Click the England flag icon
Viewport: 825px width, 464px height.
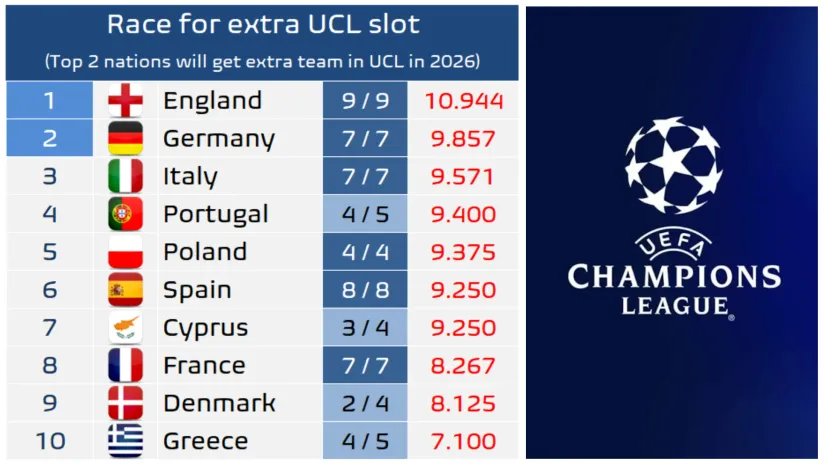click(x=126, y=101)
